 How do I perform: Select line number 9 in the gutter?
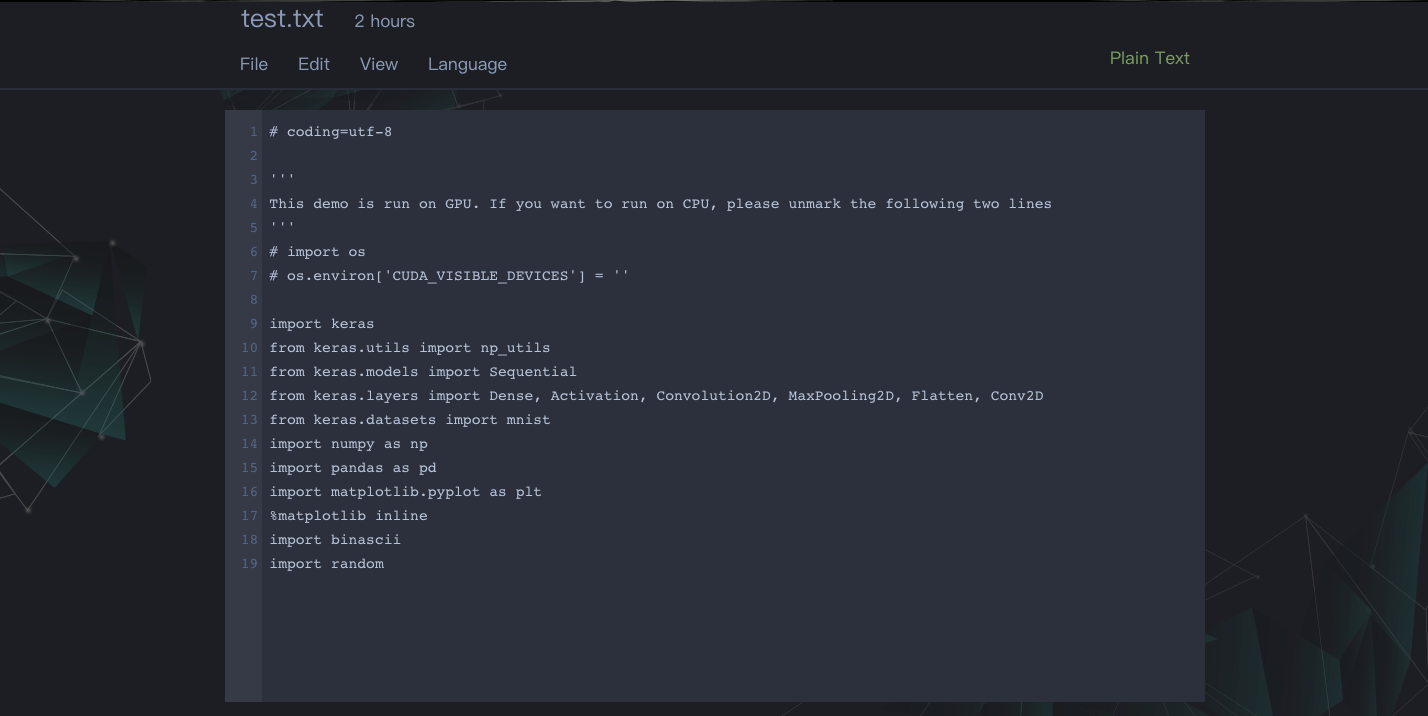click(253, 324)
